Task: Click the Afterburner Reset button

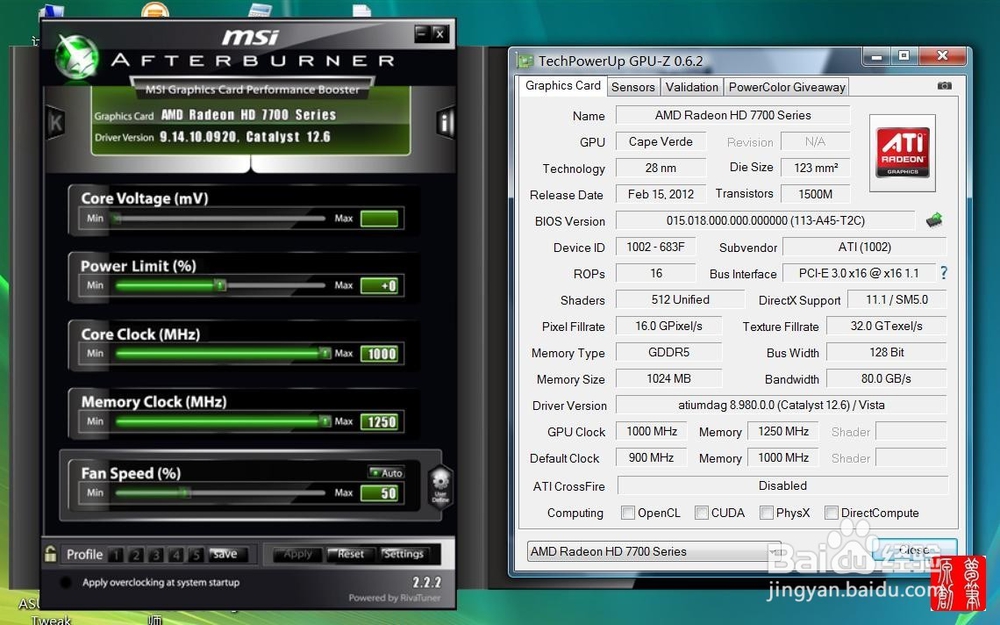Action: pos(350,554)
